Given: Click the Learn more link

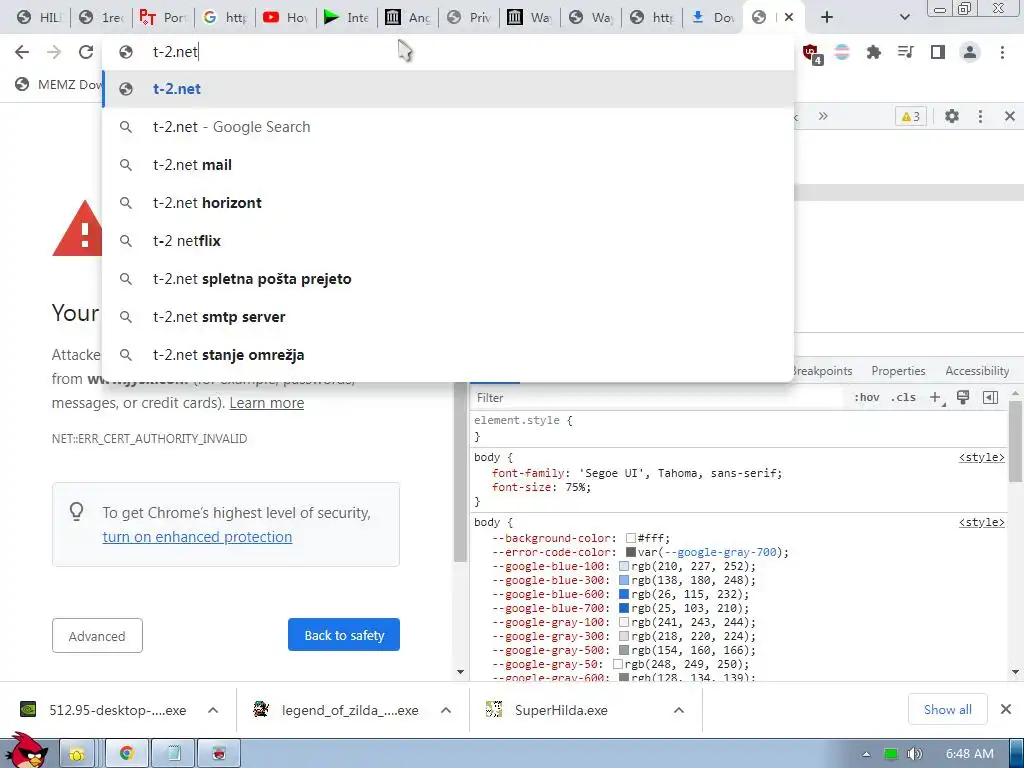Looking at the screenshot, I should click(x=266, y=403).
